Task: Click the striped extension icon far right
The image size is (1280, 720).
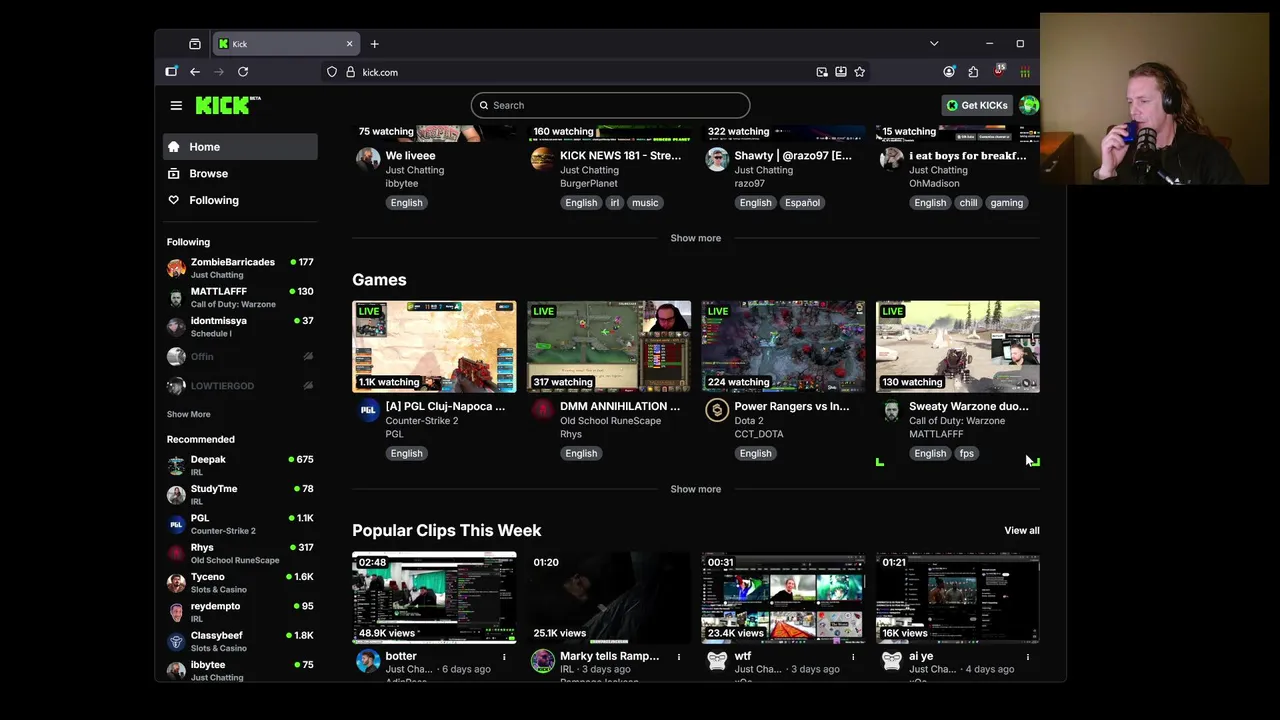Action: (1025, 72)
